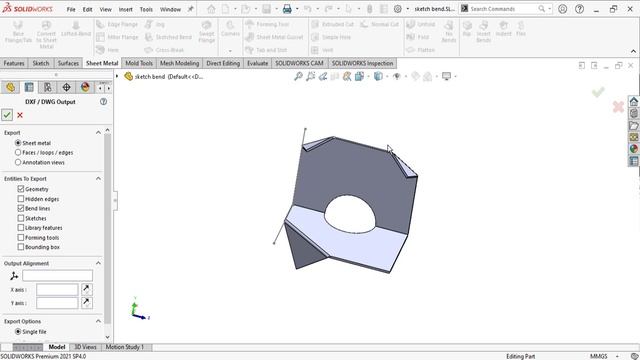This screenshot has height=360, width=640.
Task: Click in the Search Commands field
Action: point(503,9)
